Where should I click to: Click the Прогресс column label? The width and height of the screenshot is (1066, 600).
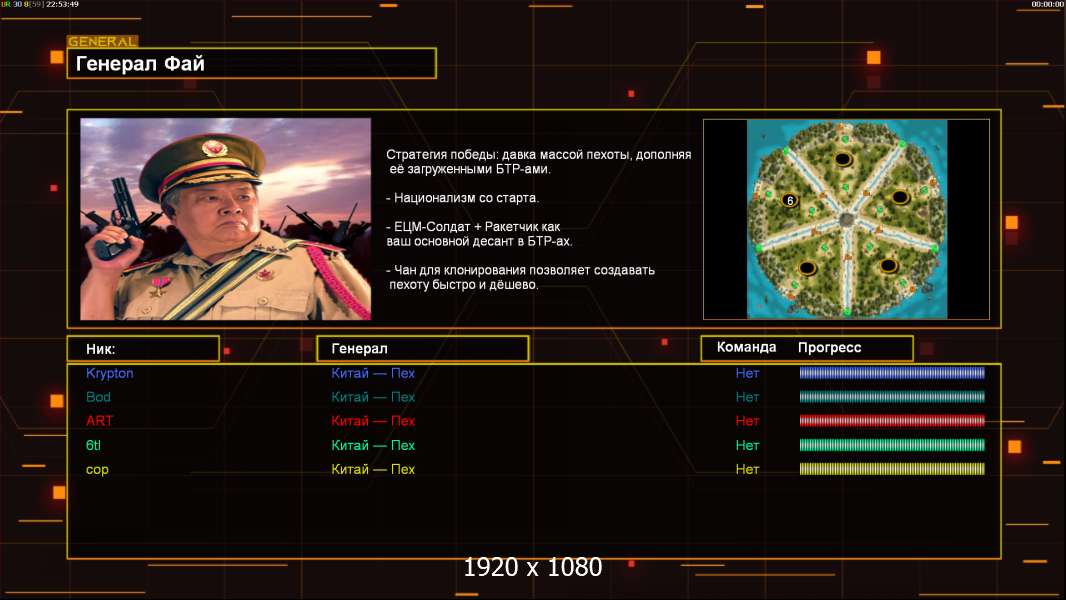(829, 347)
